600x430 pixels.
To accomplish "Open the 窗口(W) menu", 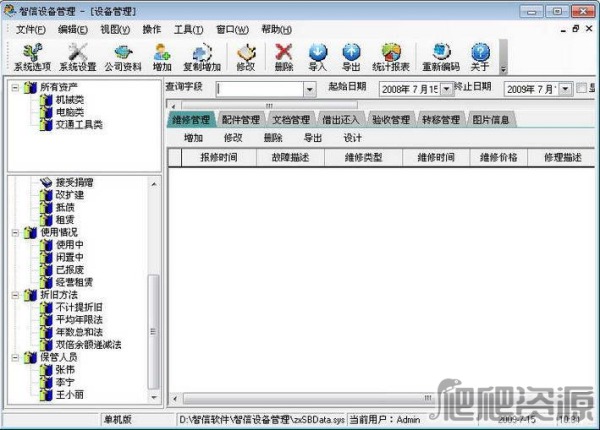I will click(232, 29).
